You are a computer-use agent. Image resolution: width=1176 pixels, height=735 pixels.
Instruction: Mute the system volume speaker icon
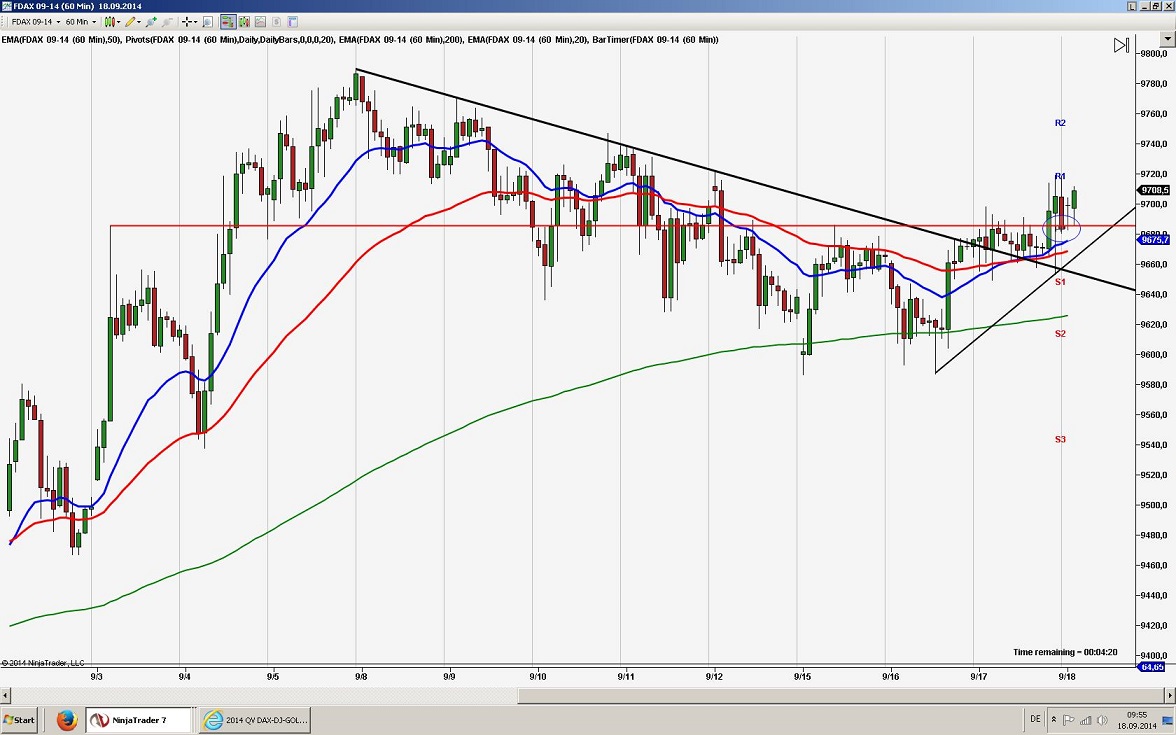(x=1102, y=721)
